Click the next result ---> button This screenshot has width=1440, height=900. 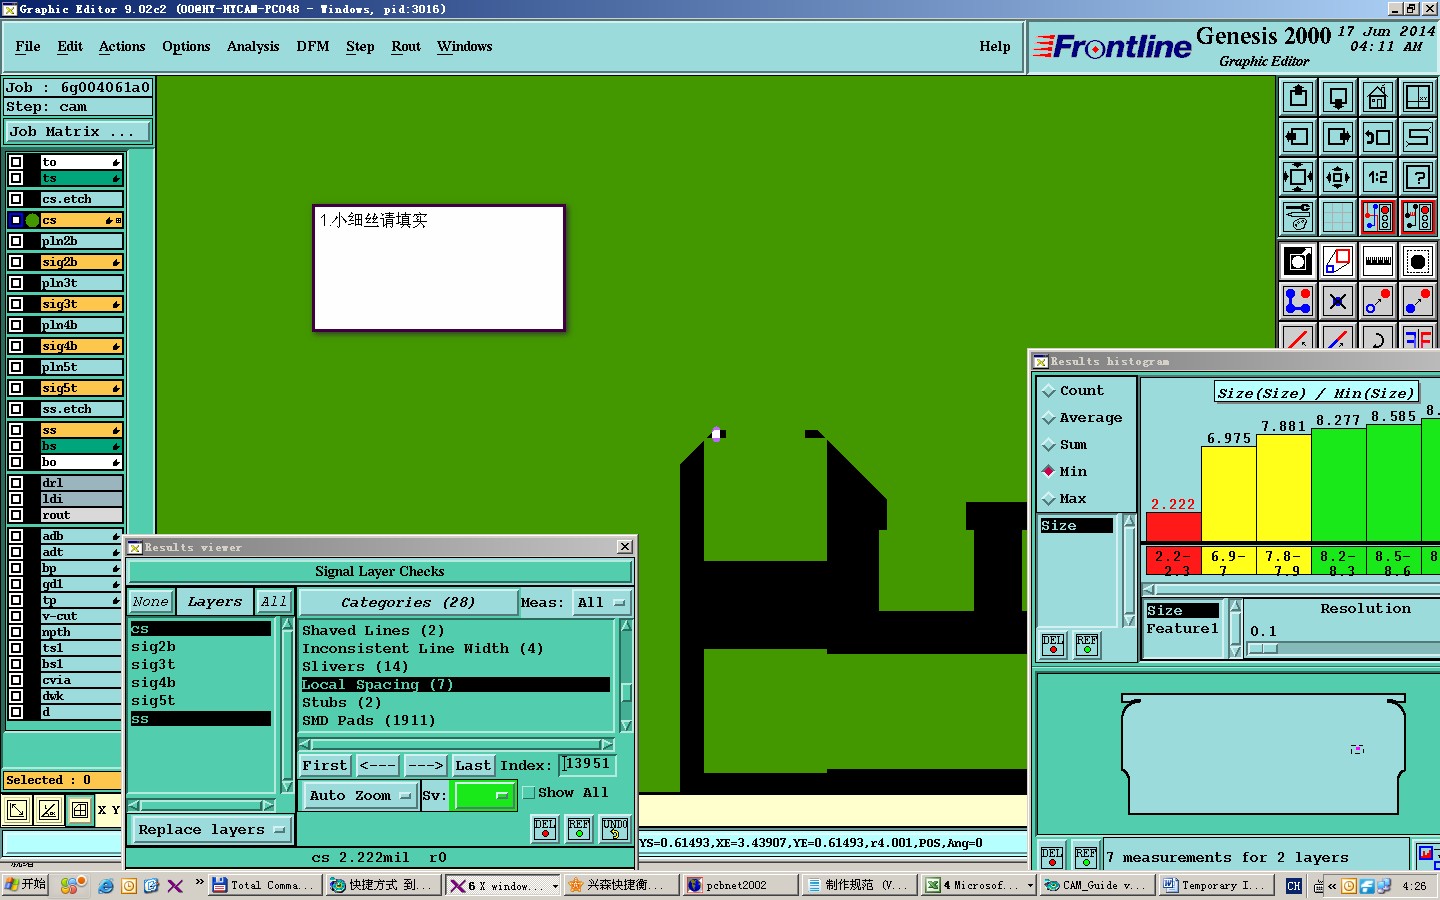pyautogui.click(x=426, y=766)
